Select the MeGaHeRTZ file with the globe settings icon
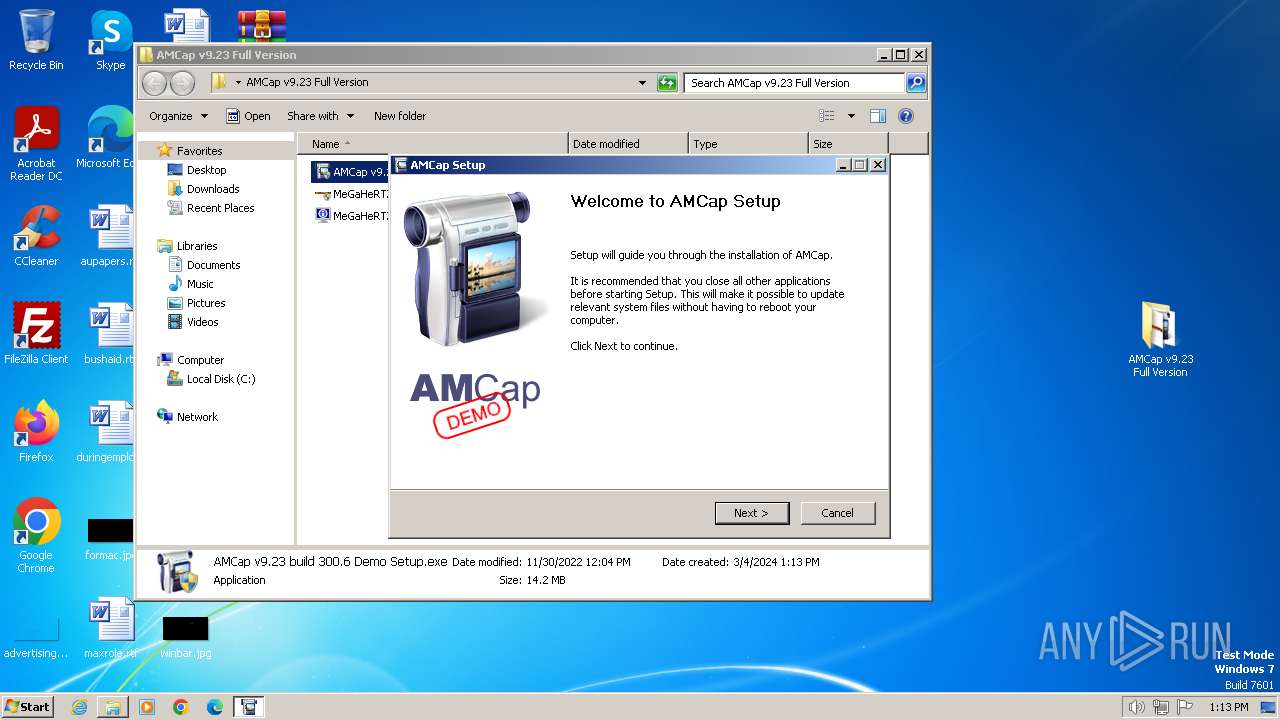Screen dimensions: 1280x720 pyautogui.click(x=350, y=216)
